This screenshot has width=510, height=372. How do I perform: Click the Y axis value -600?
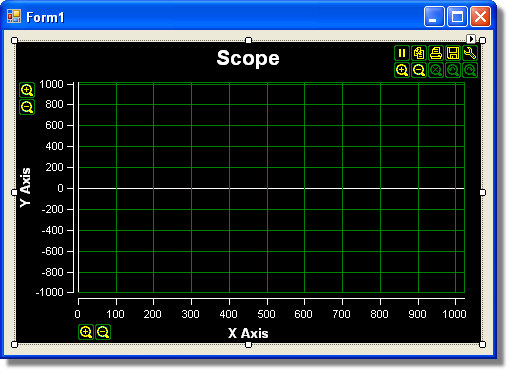[x=53, y=251]
